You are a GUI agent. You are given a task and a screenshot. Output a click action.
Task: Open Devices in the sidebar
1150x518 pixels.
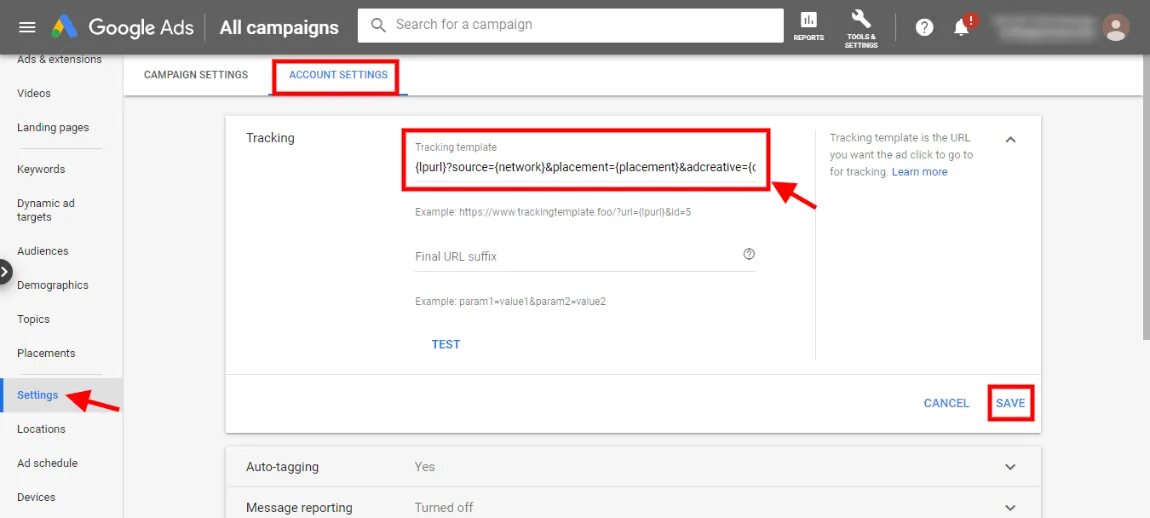tap(36, 497)
